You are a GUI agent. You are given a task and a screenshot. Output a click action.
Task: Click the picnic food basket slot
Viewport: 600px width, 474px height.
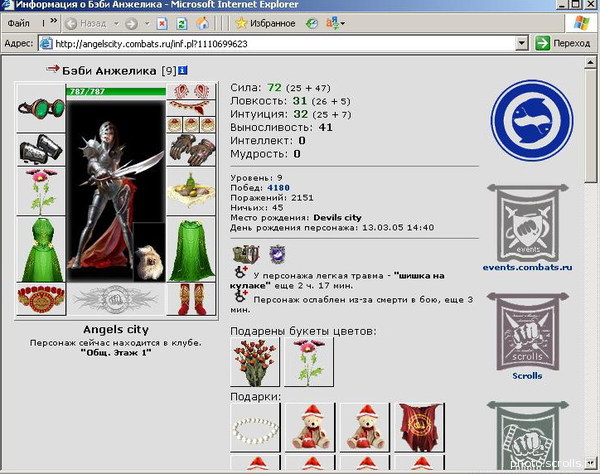click(191, 191)
